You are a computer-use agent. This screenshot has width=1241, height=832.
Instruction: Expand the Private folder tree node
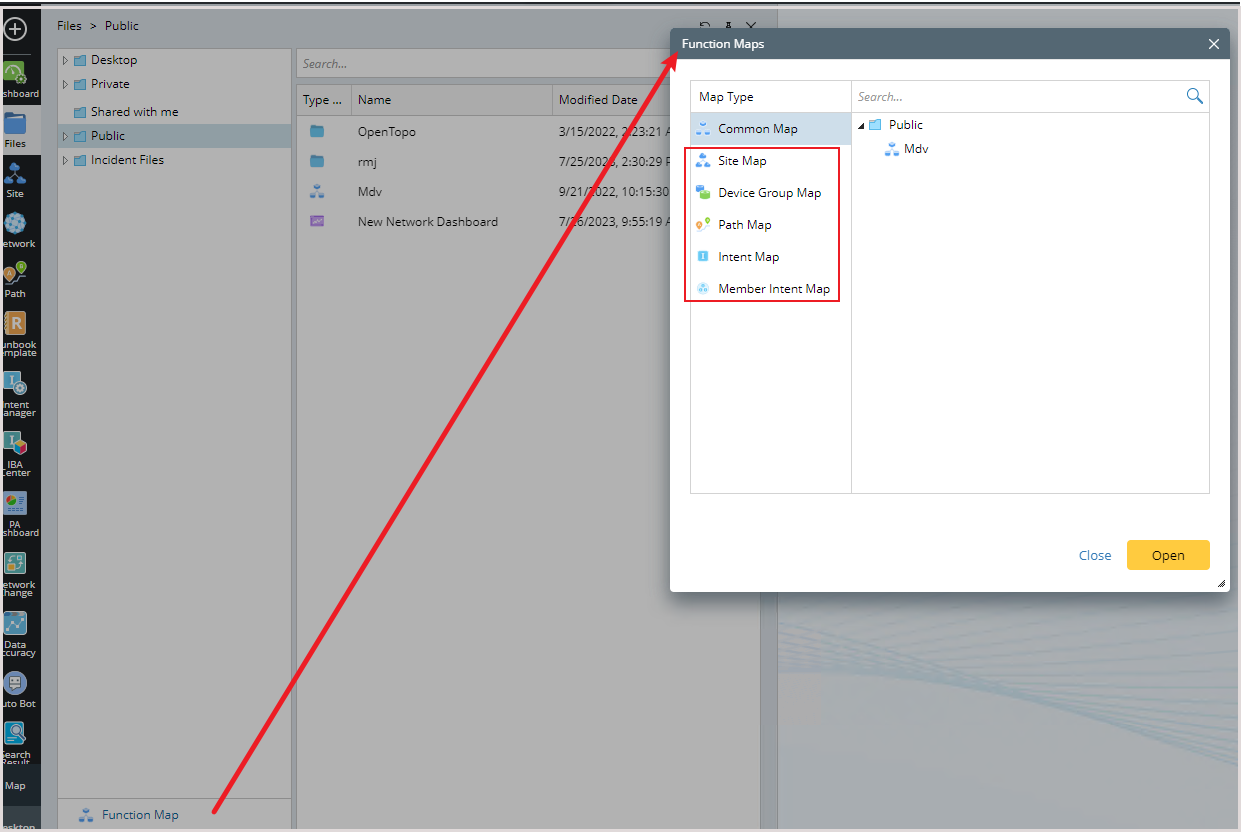(66, 84)
